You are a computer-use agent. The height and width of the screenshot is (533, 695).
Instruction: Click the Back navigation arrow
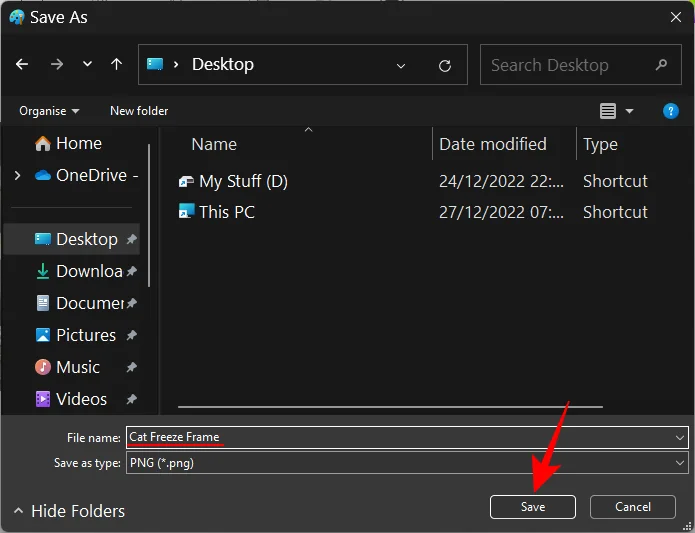click(23, 64)
